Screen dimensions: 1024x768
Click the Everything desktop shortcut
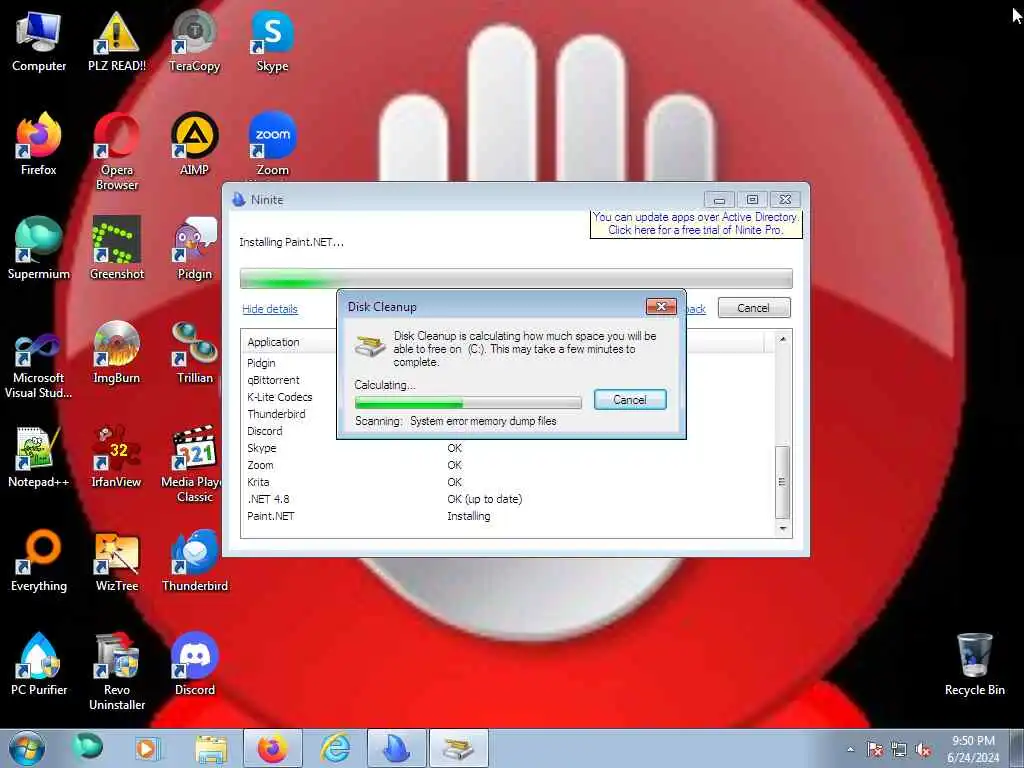click(39, 560)
